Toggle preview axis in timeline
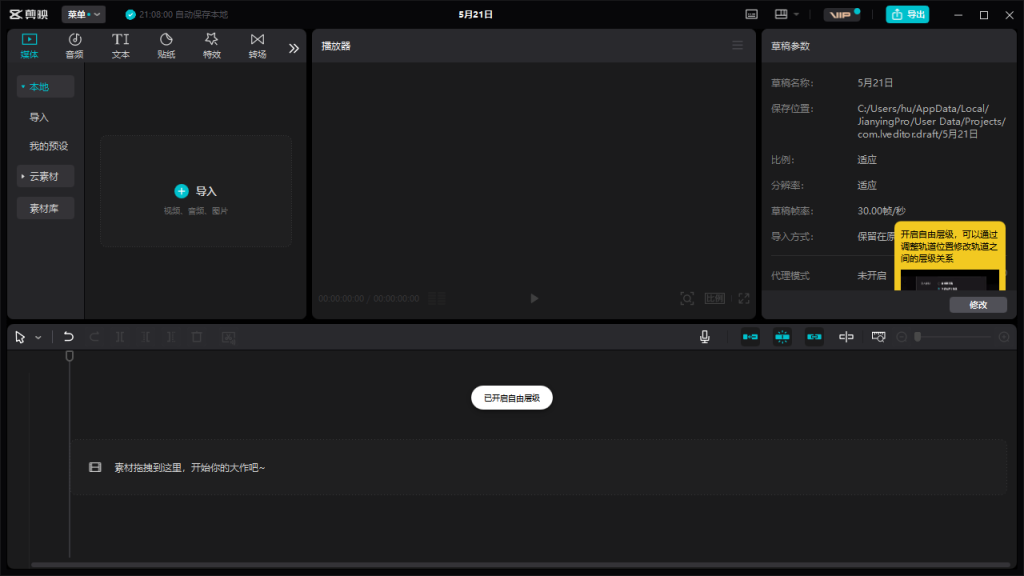This screenshot has height=576, width=1024. click(846, 337)
